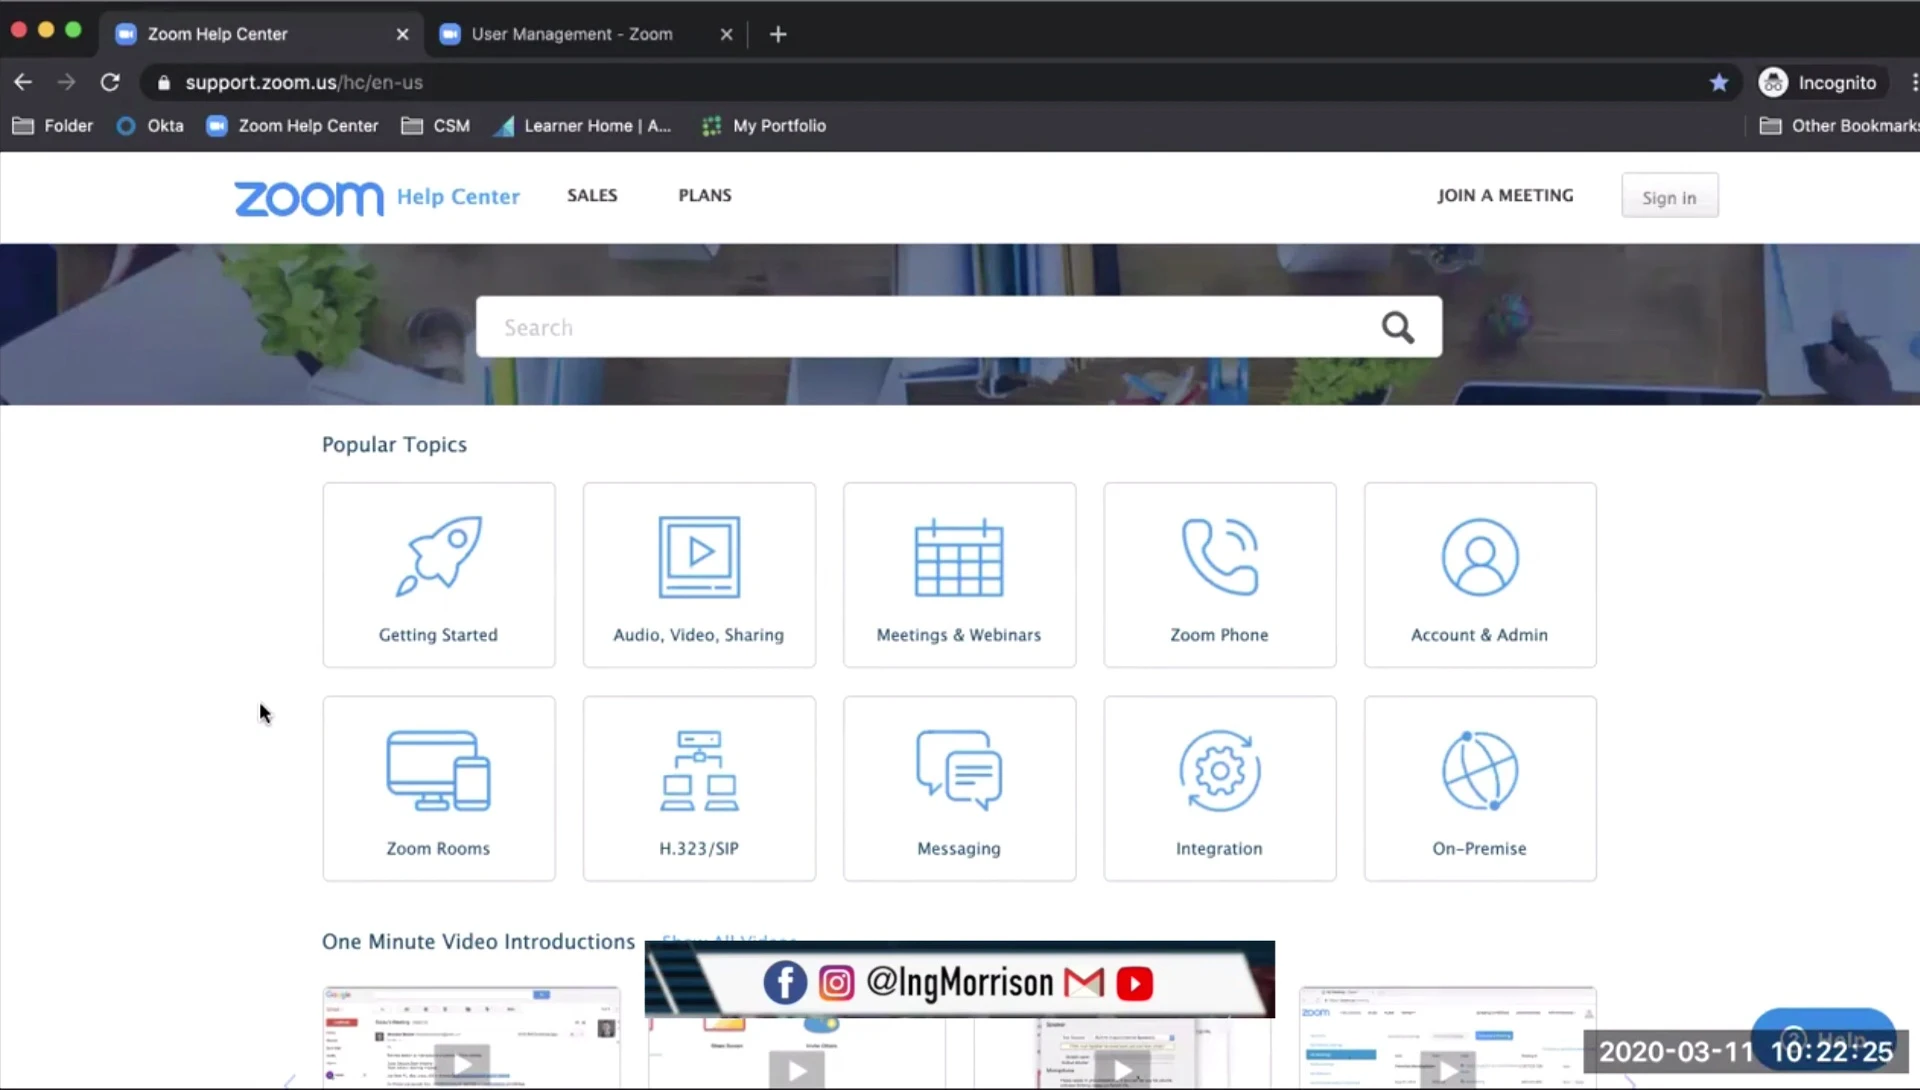
Task: Open the Messaging chat bubbles icon
Action: pos(959,770)
